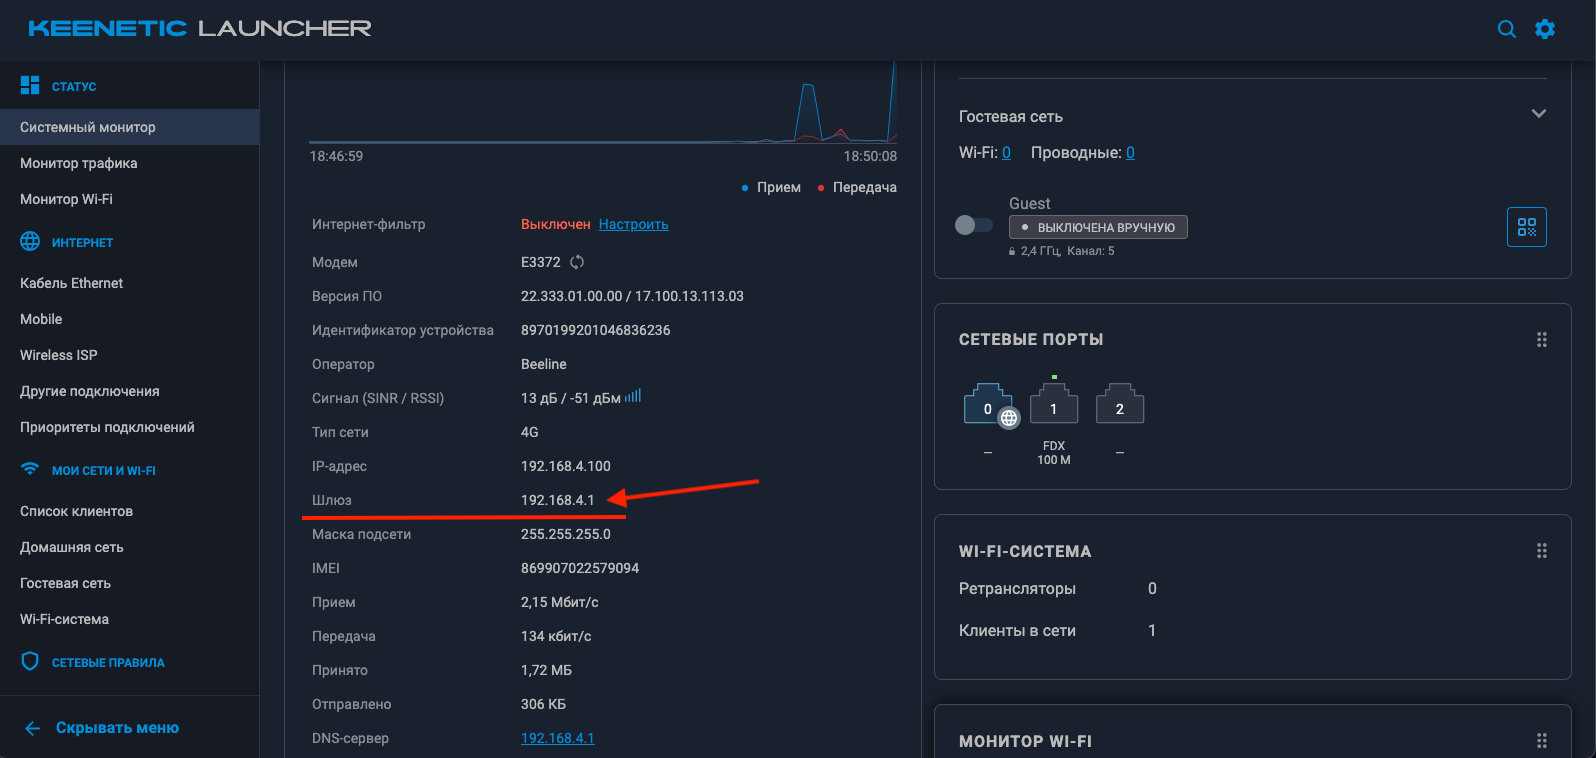Click the Выключена вручную status badge

coord(1098,227)
